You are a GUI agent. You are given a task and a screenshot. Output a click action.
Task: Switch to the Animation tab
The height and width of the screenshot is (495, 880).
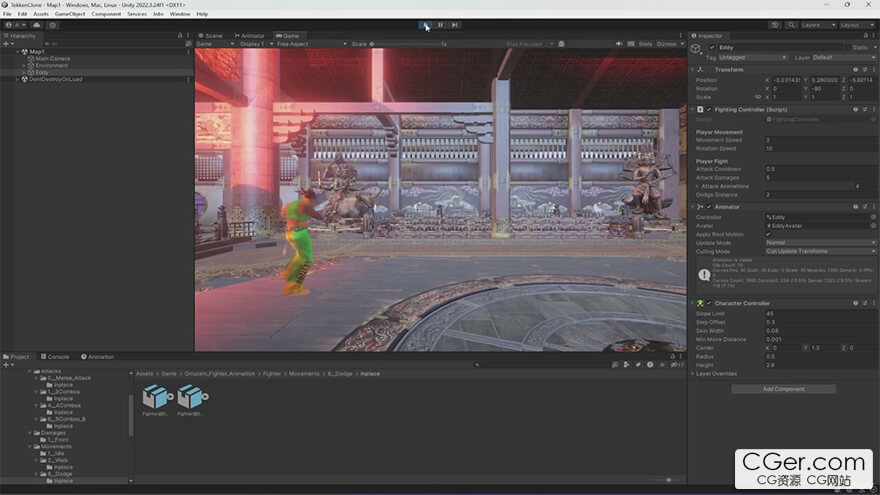pos(98,356)
